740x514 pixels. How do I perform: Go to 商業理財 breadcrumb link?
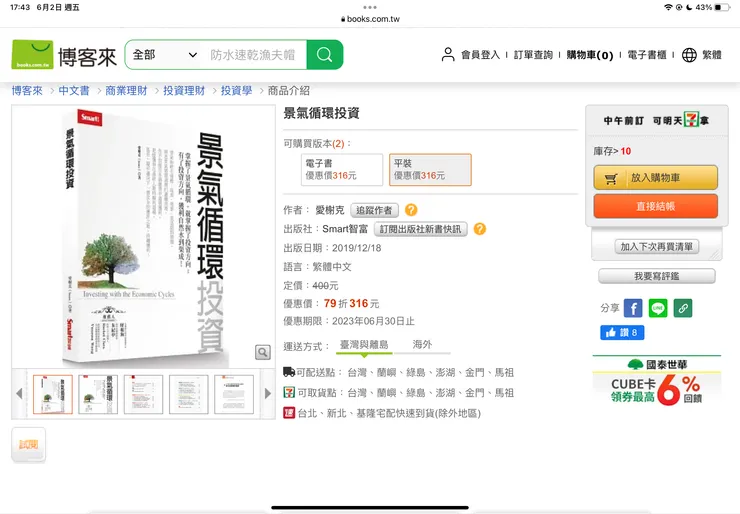click(x=126, y=91)
